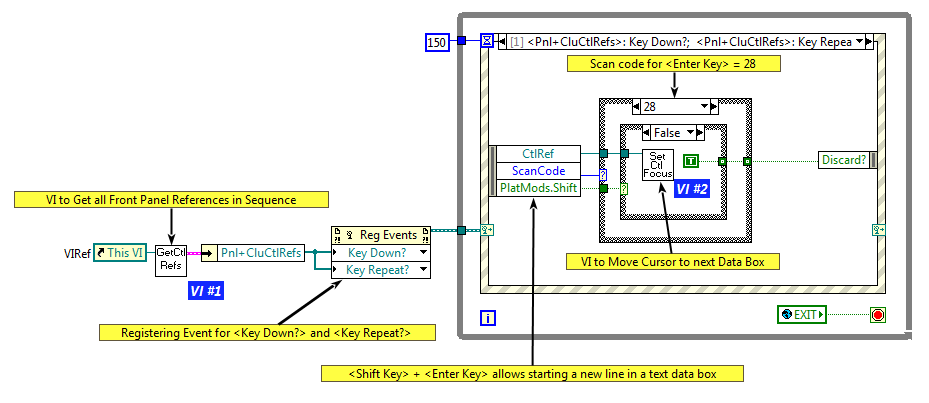Select the Shift Key + Enter Key comment
Image resolution: width=929 pixels, height=403 pixels.
(533, 373)
